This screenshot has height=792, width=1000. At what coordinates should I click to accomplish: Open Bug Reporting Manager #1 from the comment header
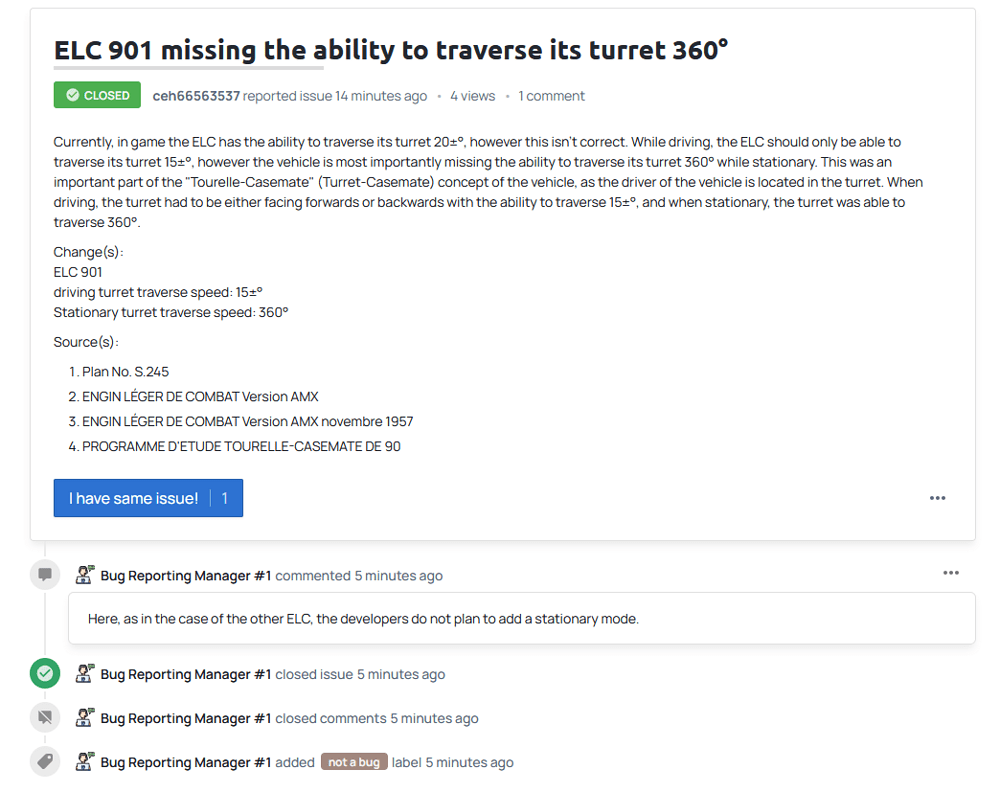click(x=186, y=576)
